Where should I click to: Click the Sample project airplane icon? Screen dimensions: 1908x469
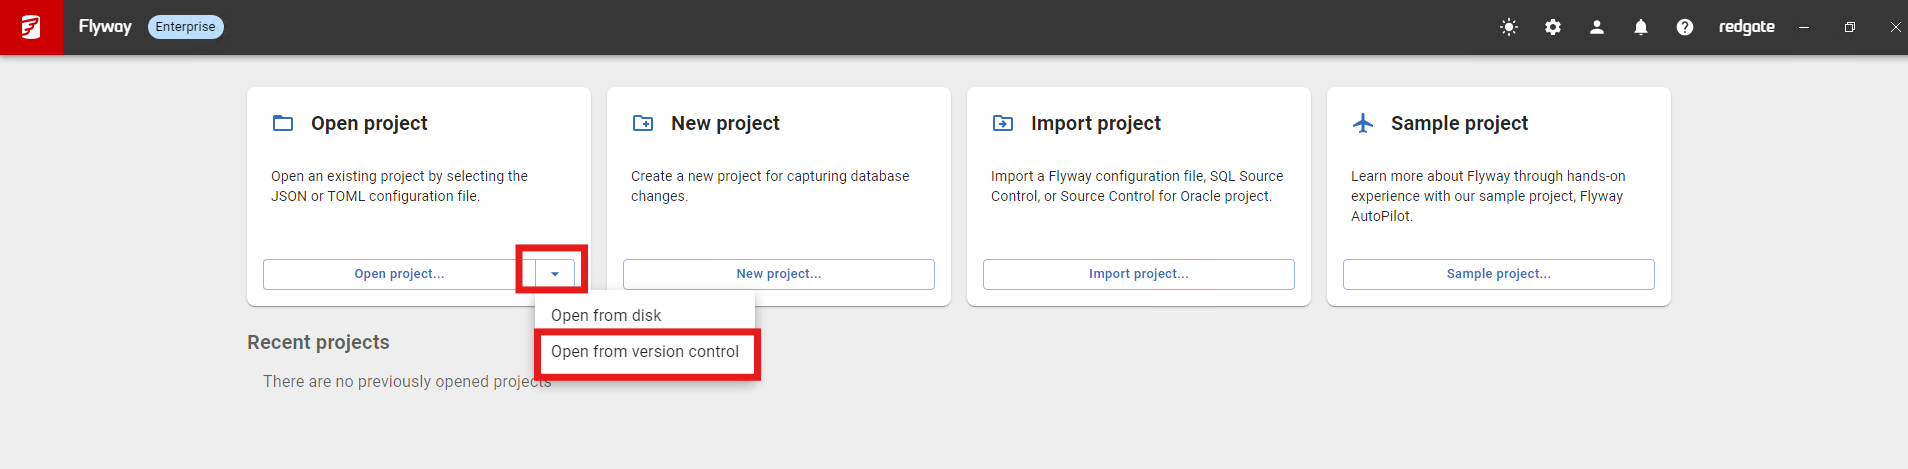[1363, 123]
